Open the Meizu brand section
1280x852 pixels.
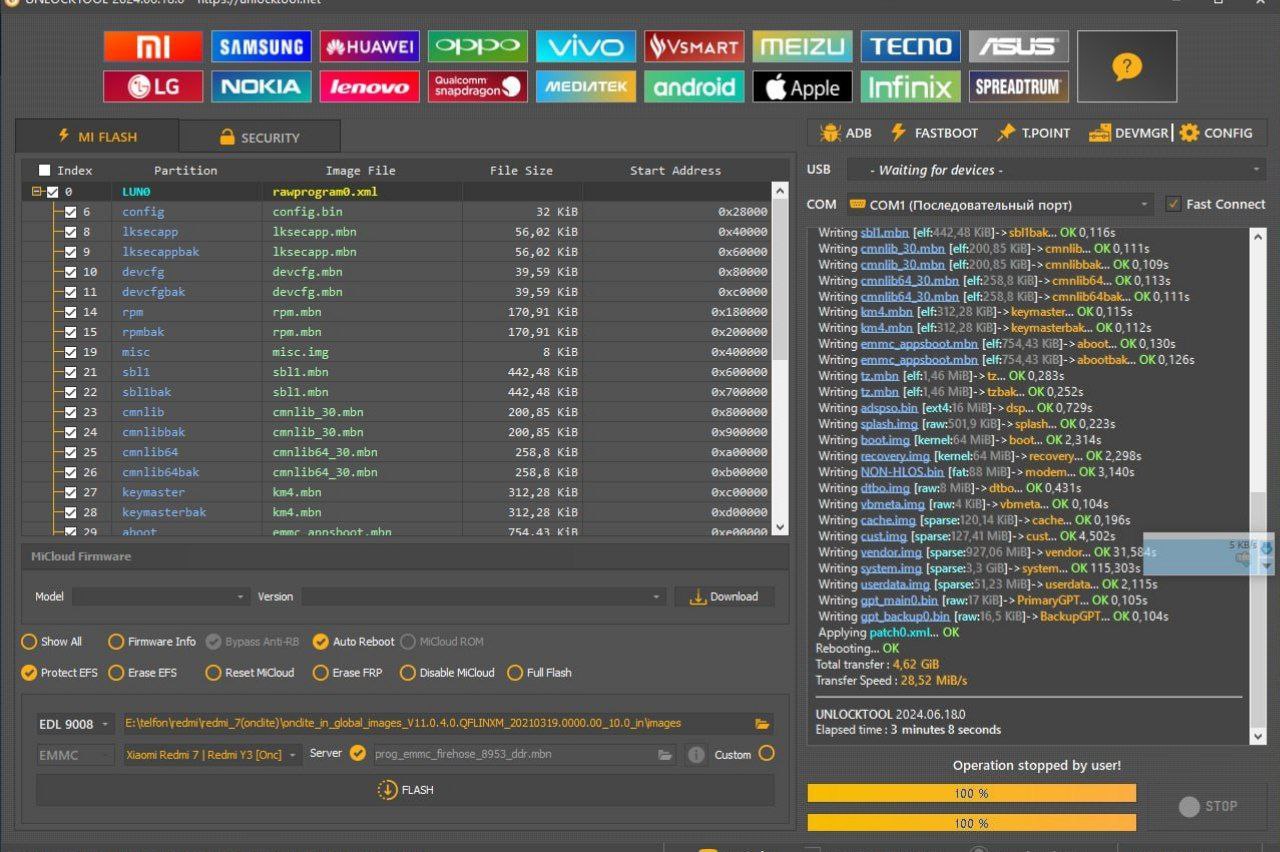[x=802, y=46]
